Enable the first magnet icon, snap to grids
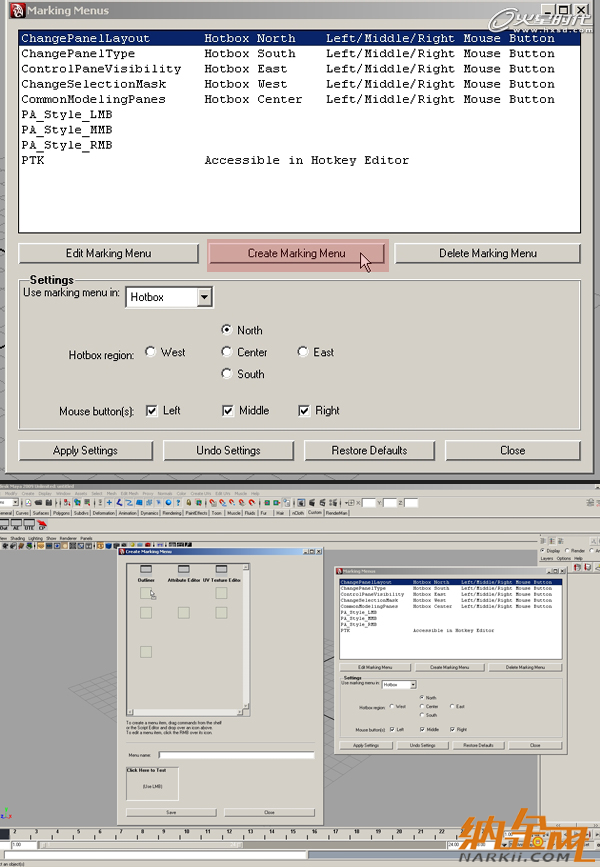 click(212, 503)
